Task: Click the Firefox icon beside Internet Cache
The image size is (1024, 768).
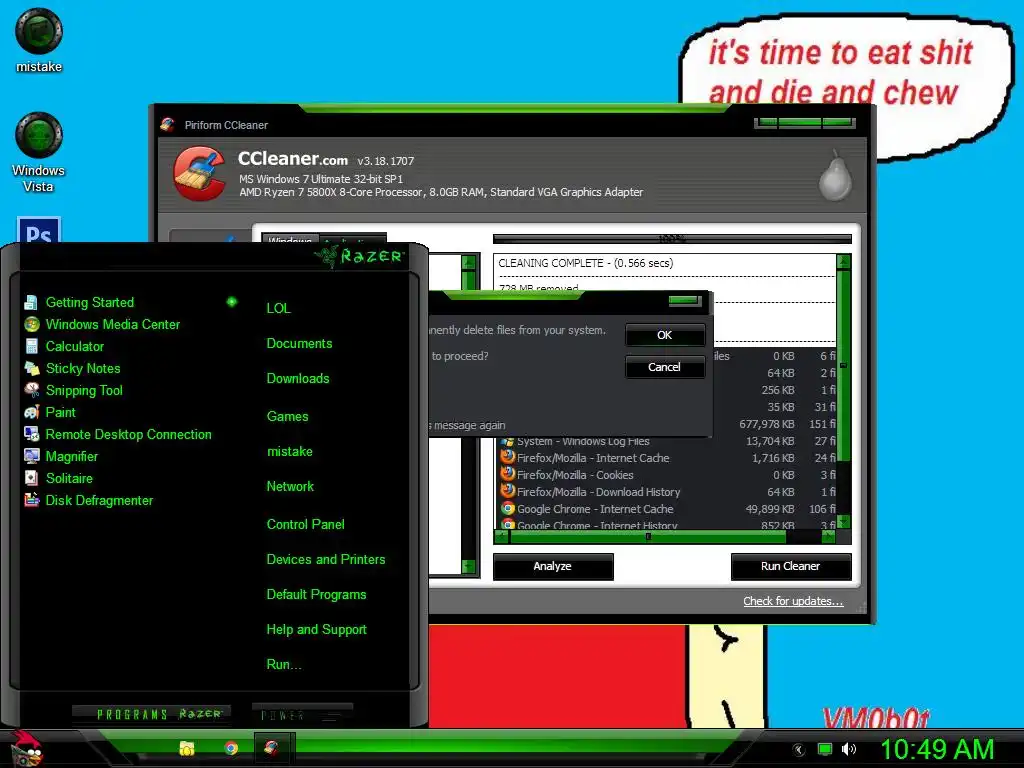Action: point(507,457)
